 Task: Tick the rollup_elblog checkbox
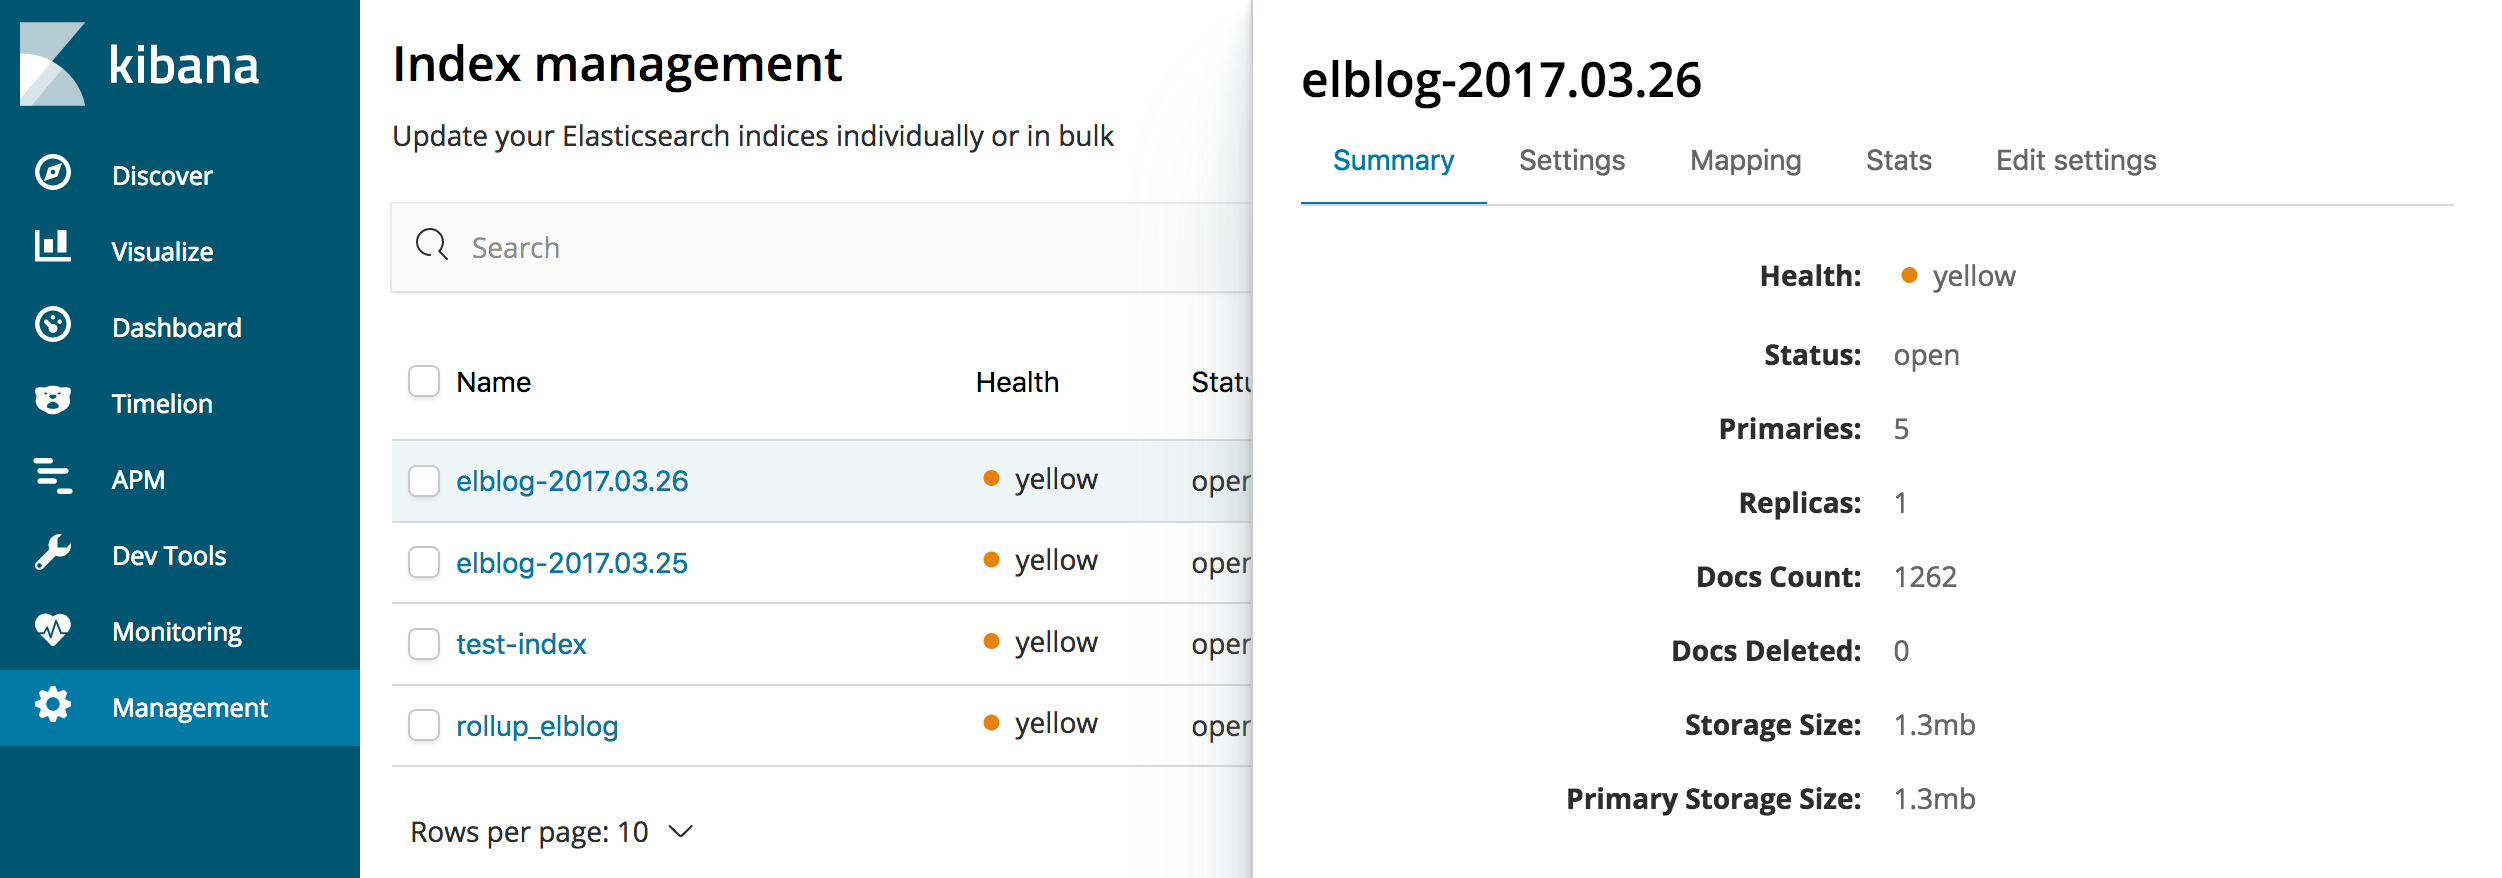pos(424,725)
